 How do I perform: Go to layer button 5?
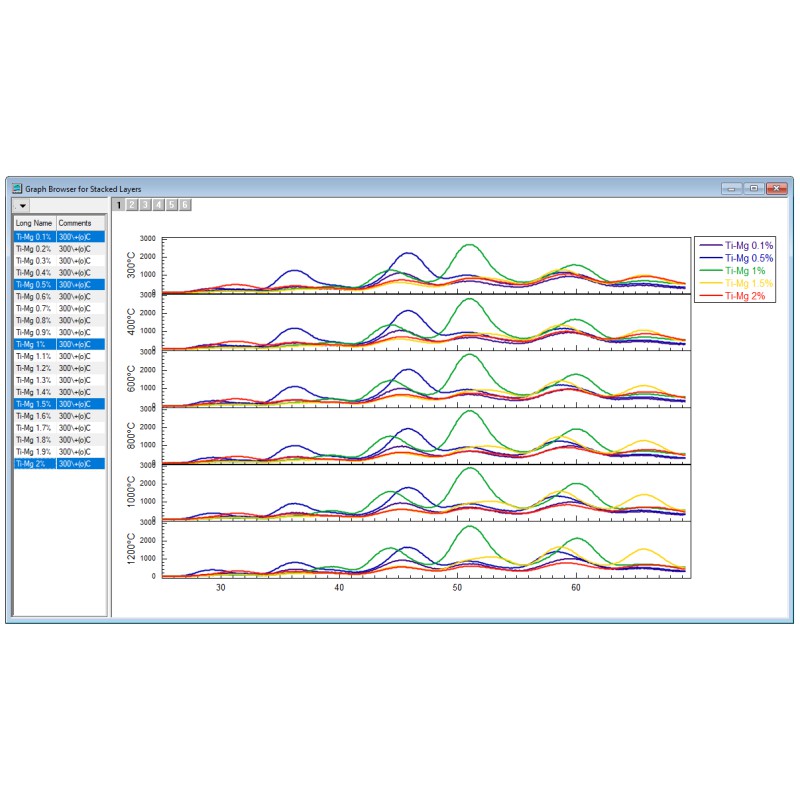[x=171, y=205]
